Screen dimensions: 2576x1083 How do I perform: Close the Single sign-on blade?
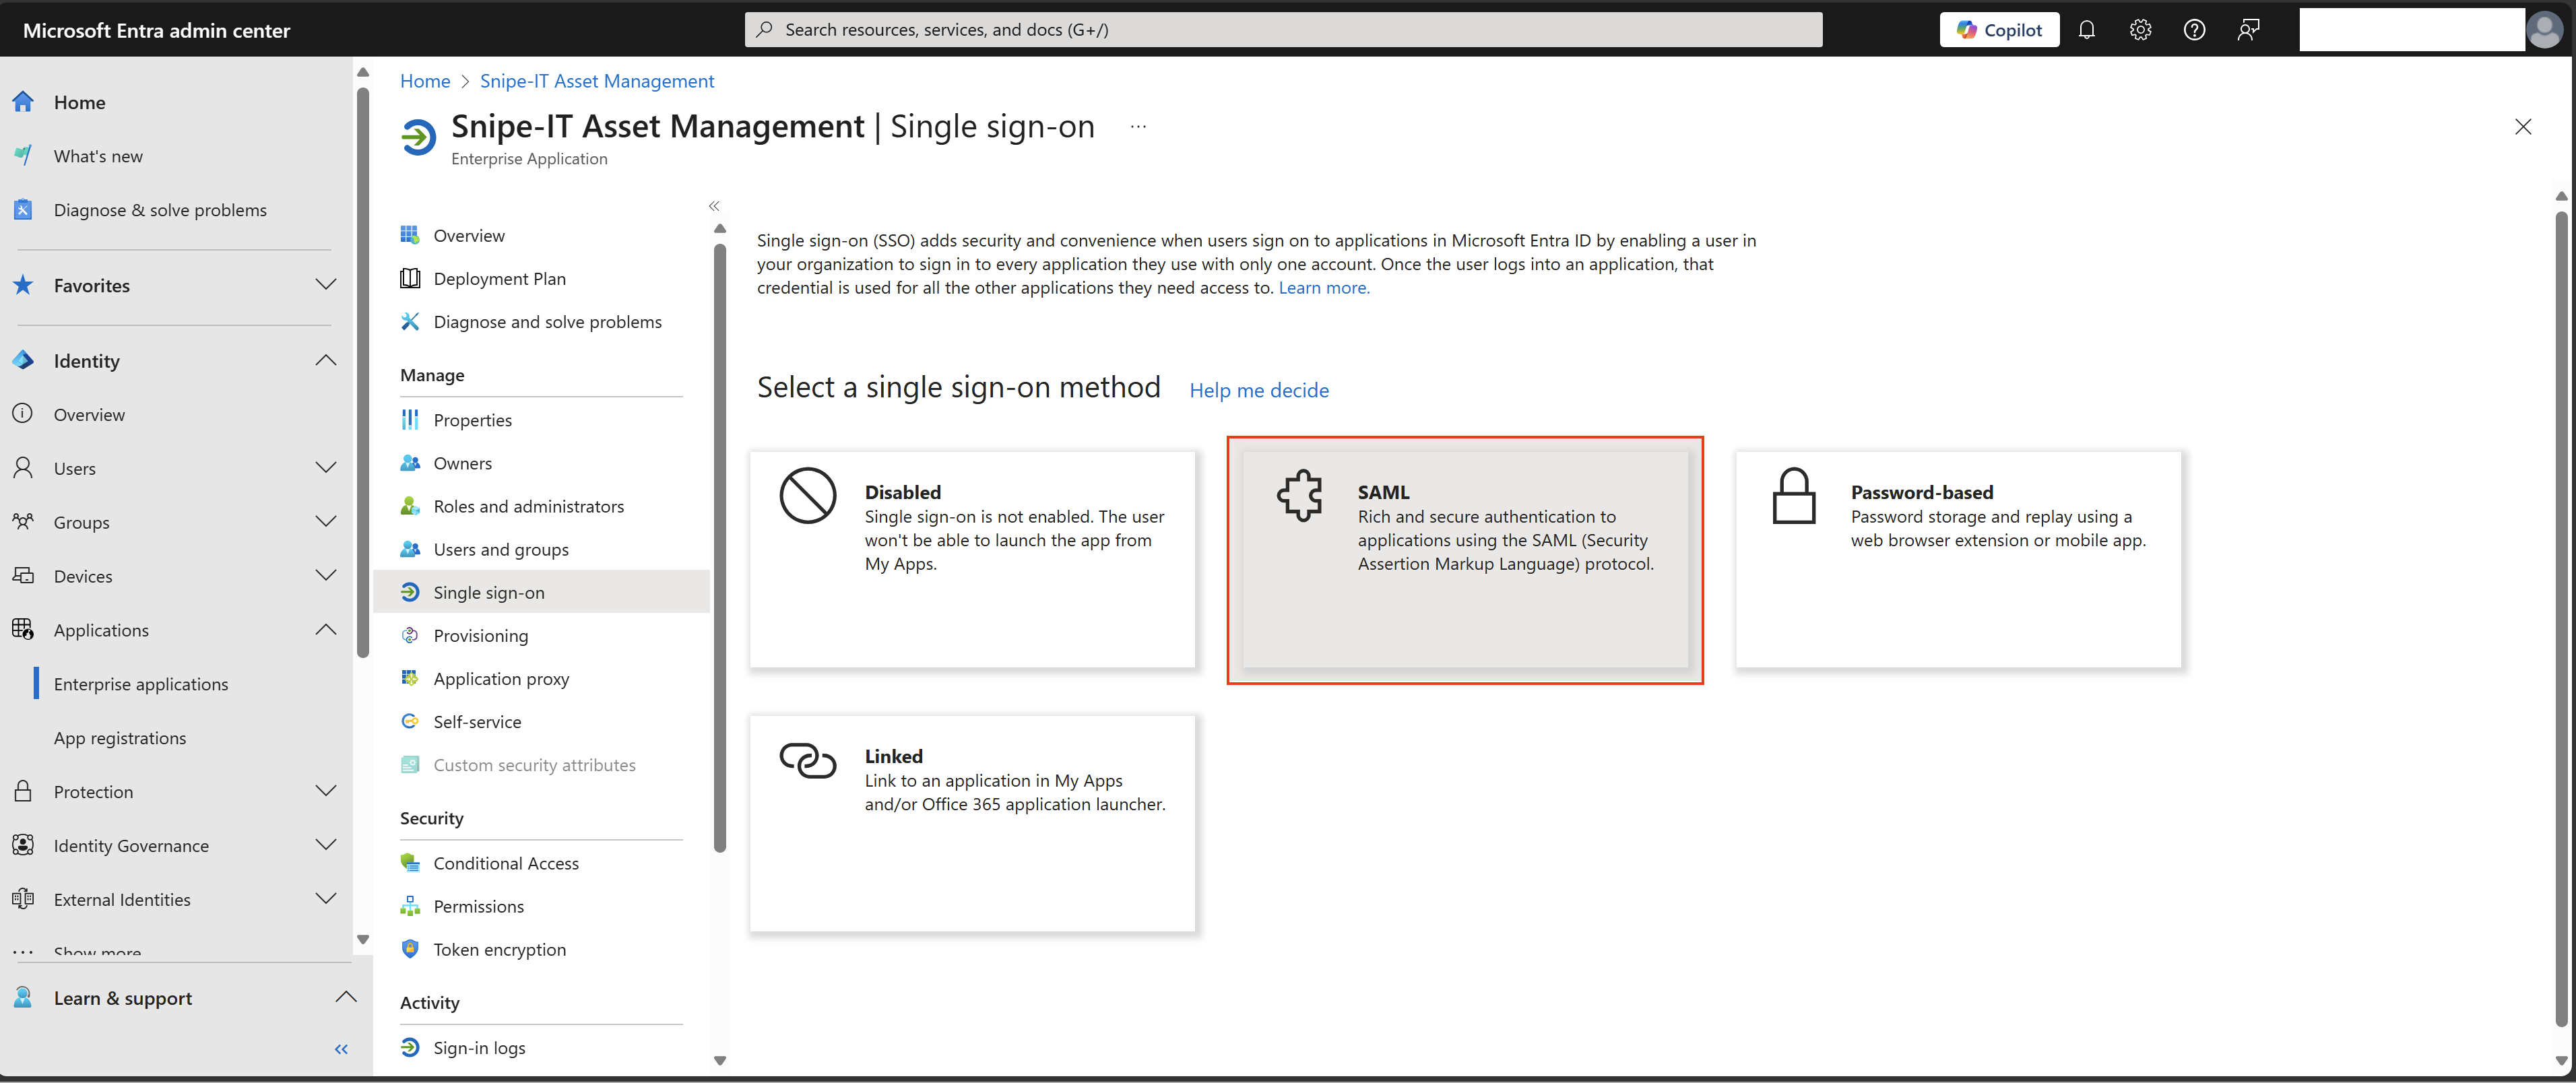[2523, 127]
